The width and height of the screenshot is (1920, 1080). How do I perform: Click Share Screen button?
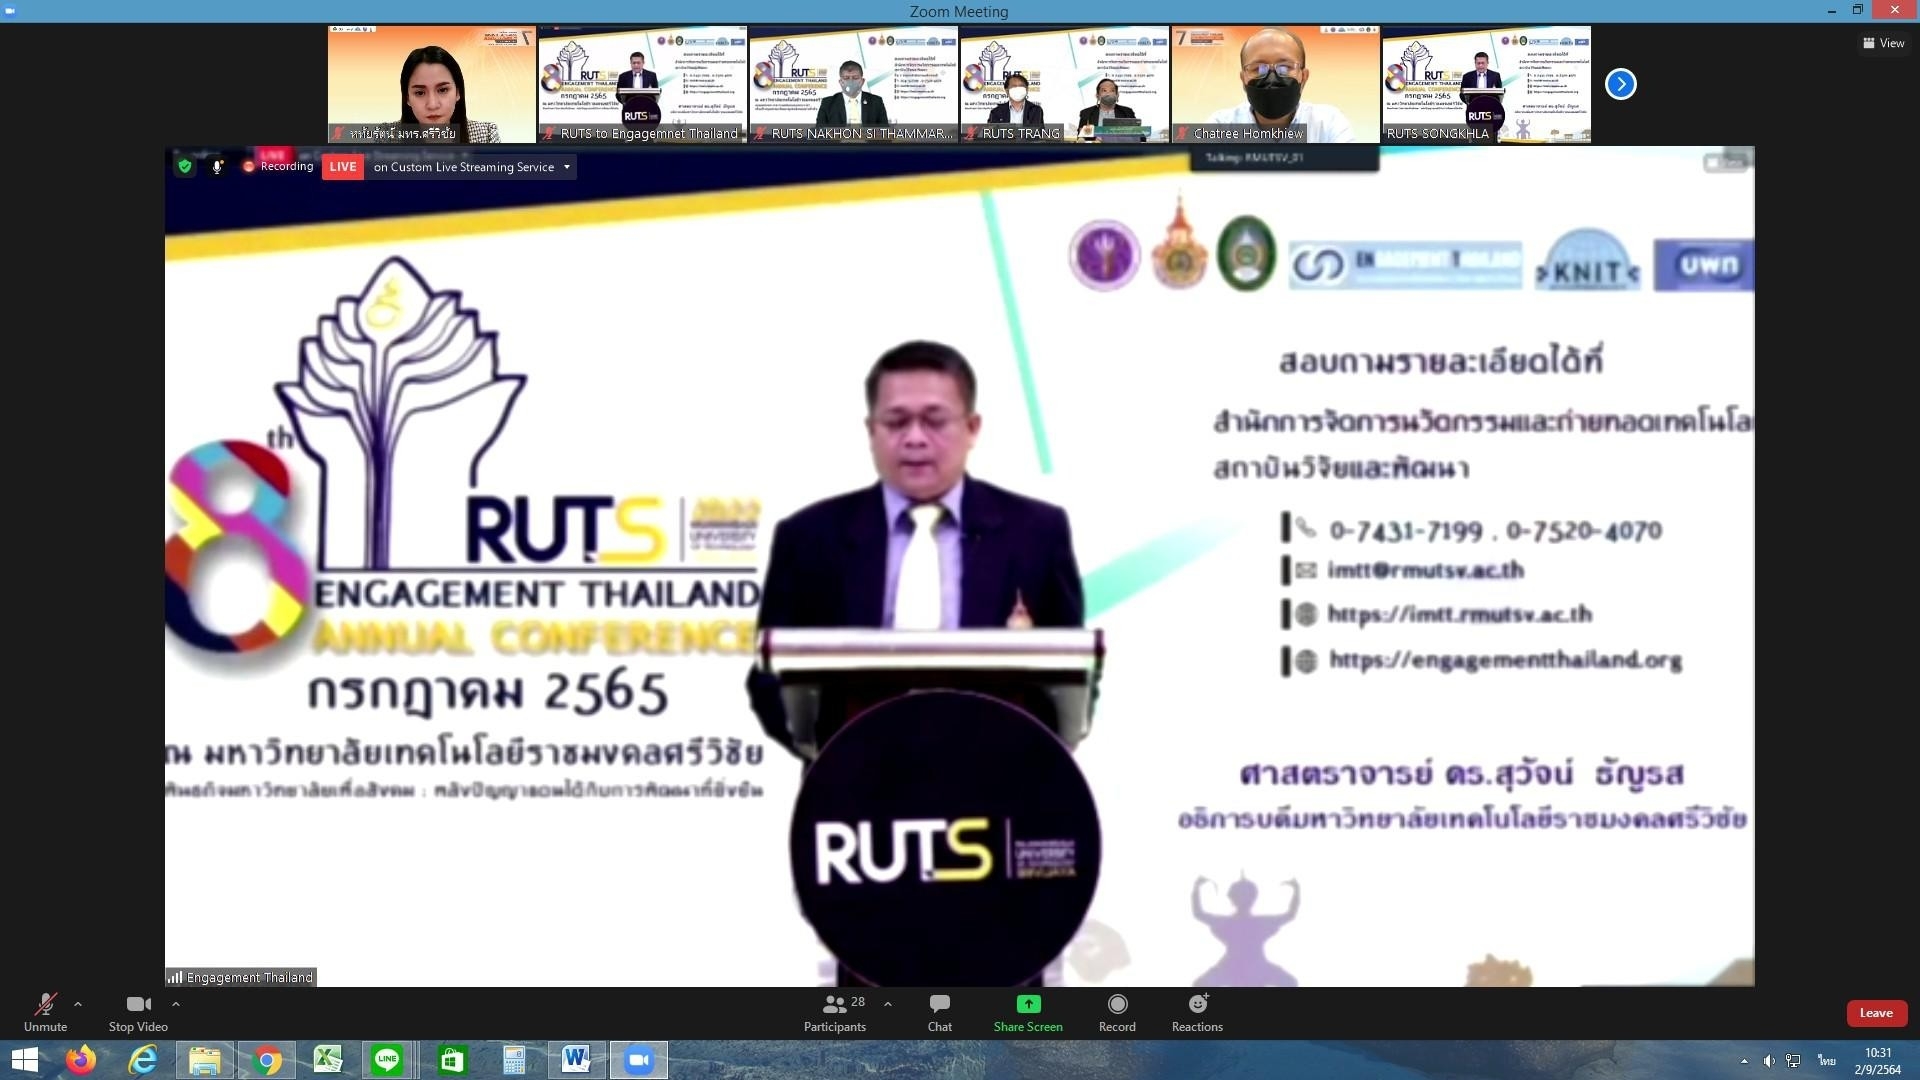[1028, 1012]
